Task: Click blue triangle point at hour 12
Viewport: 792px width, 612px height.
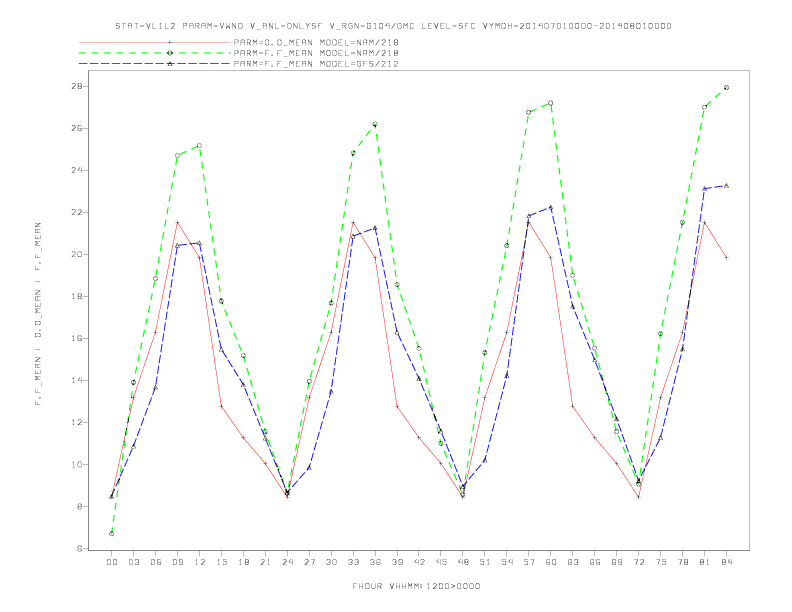Action: (199, 243)
